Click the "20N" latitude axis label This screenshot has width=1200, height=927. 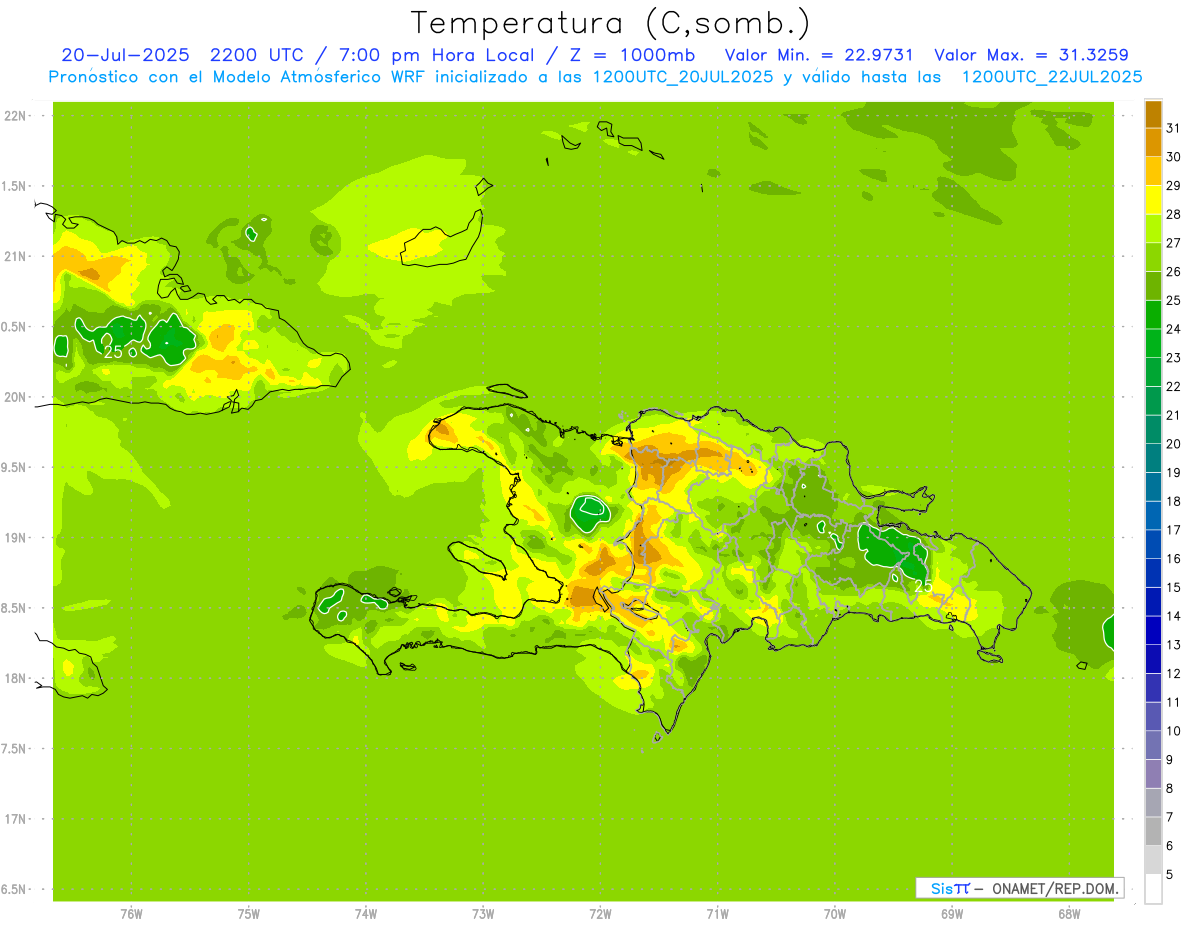point(15,397)
